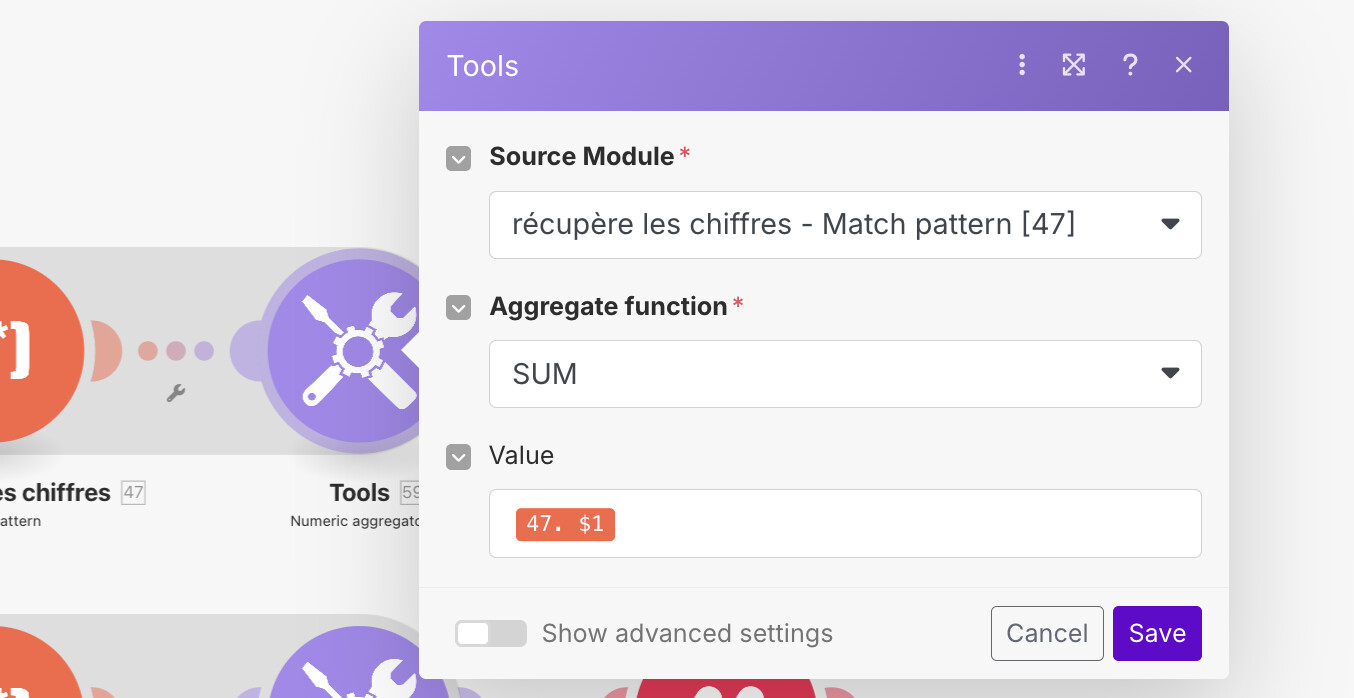Enable Show advanced settings switch
The image size is (1354, 698).
tap(490, 634)
